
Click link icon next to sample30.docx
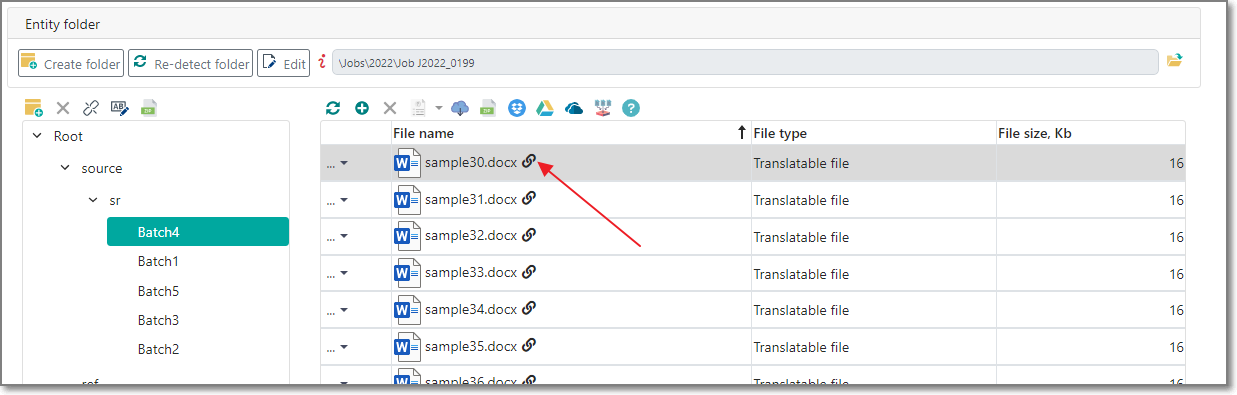(x=529, y=161)
